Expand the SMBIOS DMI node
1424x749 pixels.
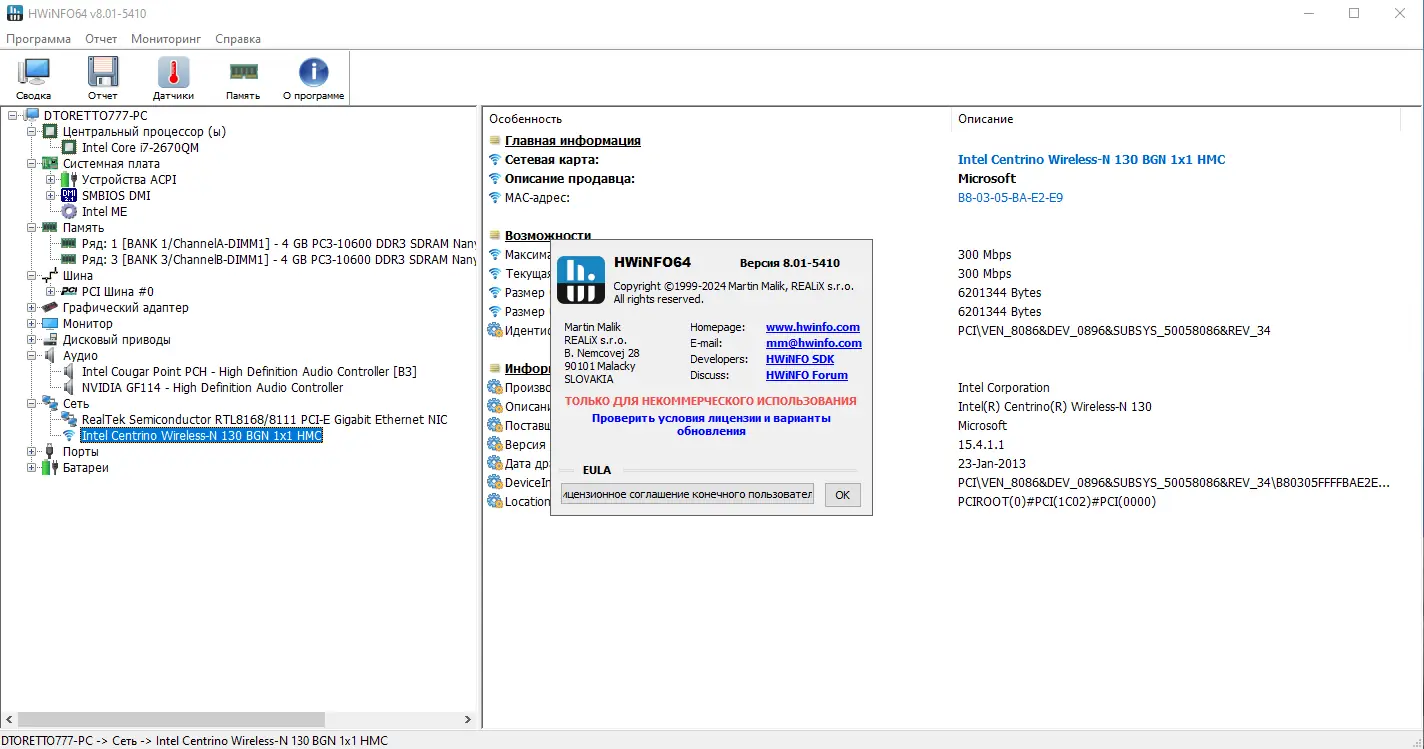[x=51, y=195]
